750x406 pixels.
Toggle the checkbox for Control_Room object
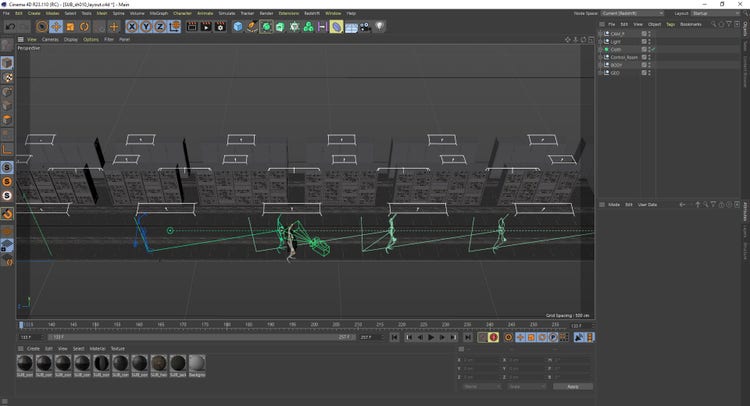pos(643,56)
